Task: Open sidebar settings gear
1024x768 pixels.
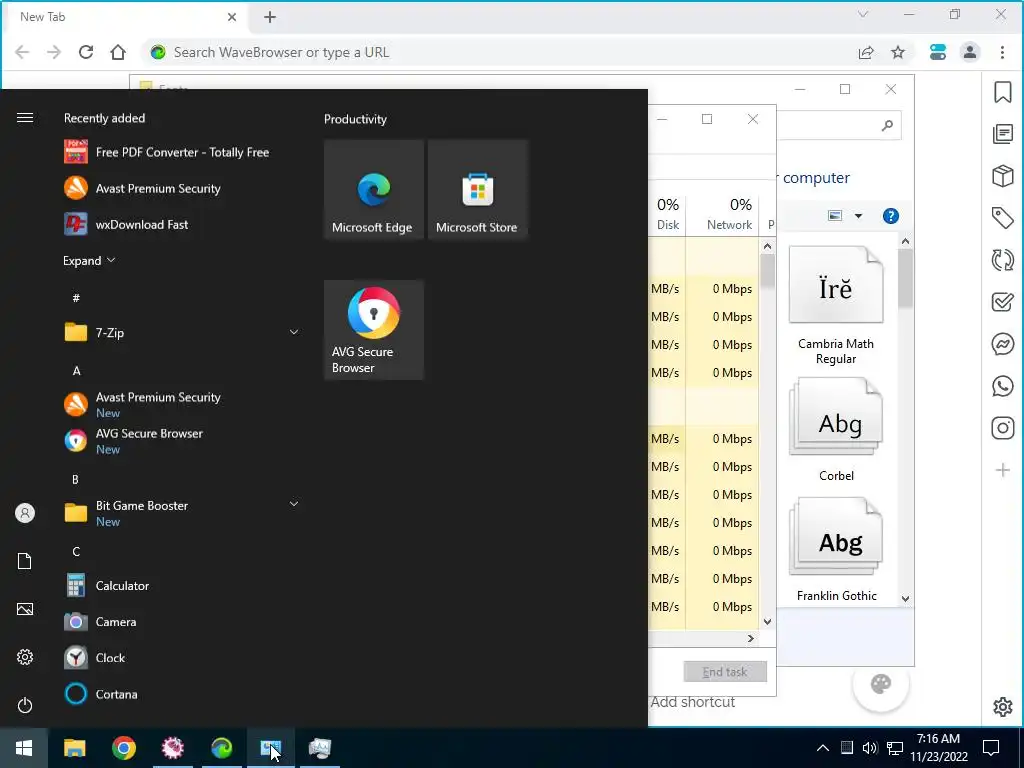Action: tap(1002, 707)
